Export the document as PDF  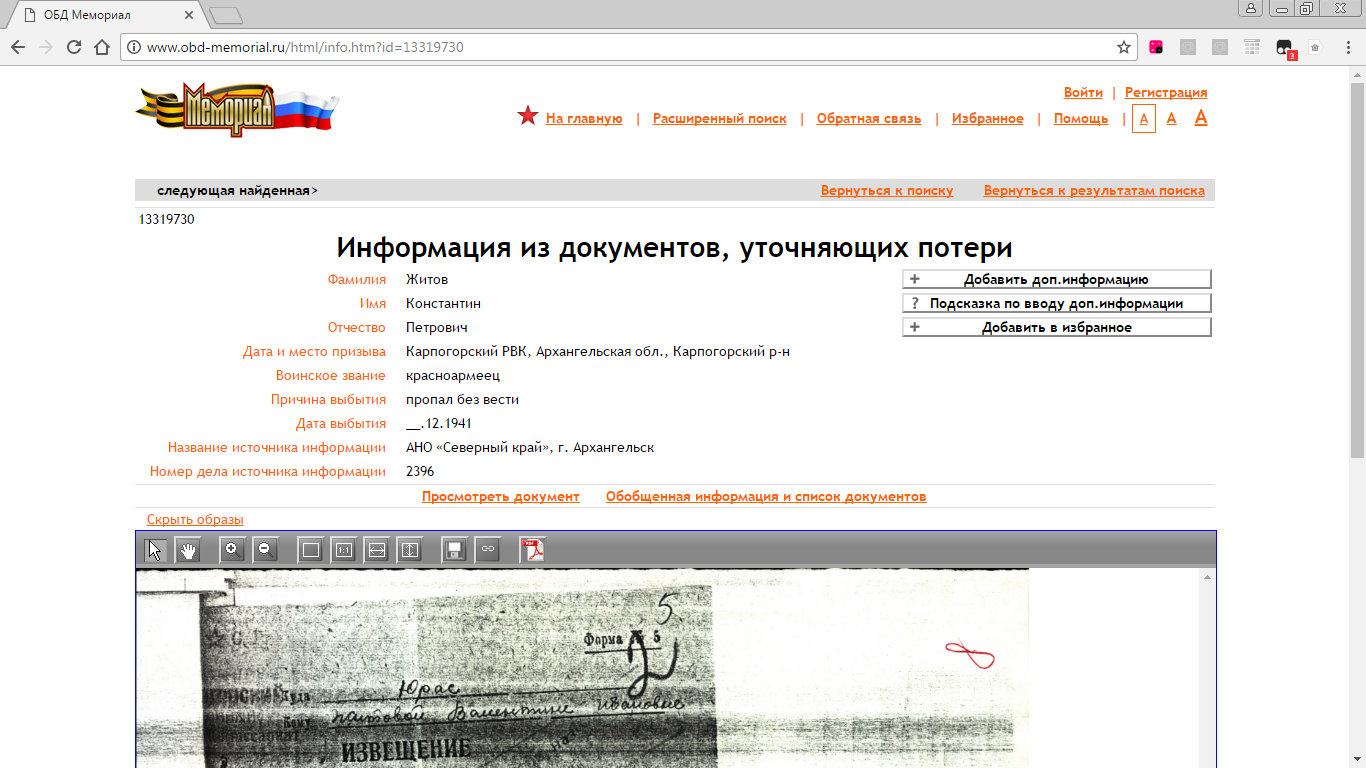pyautogui.click(x=533, y=550)
